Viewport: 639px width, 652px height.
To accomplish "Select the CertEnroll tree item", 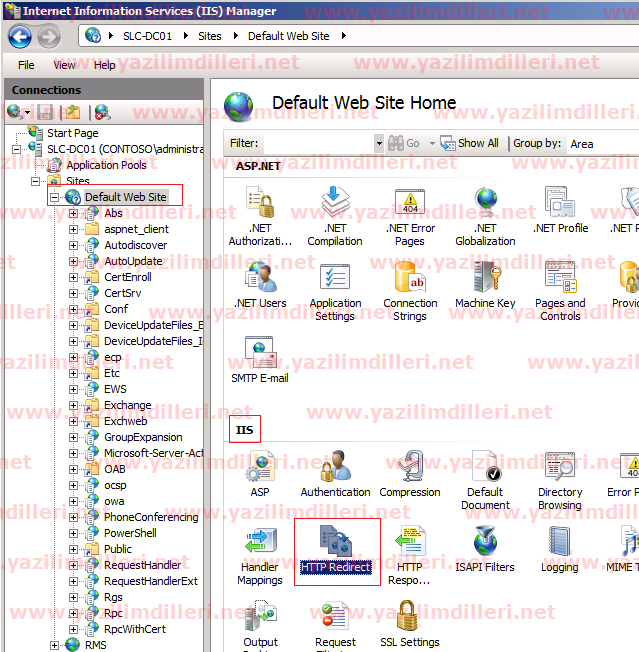I will 128,277.
